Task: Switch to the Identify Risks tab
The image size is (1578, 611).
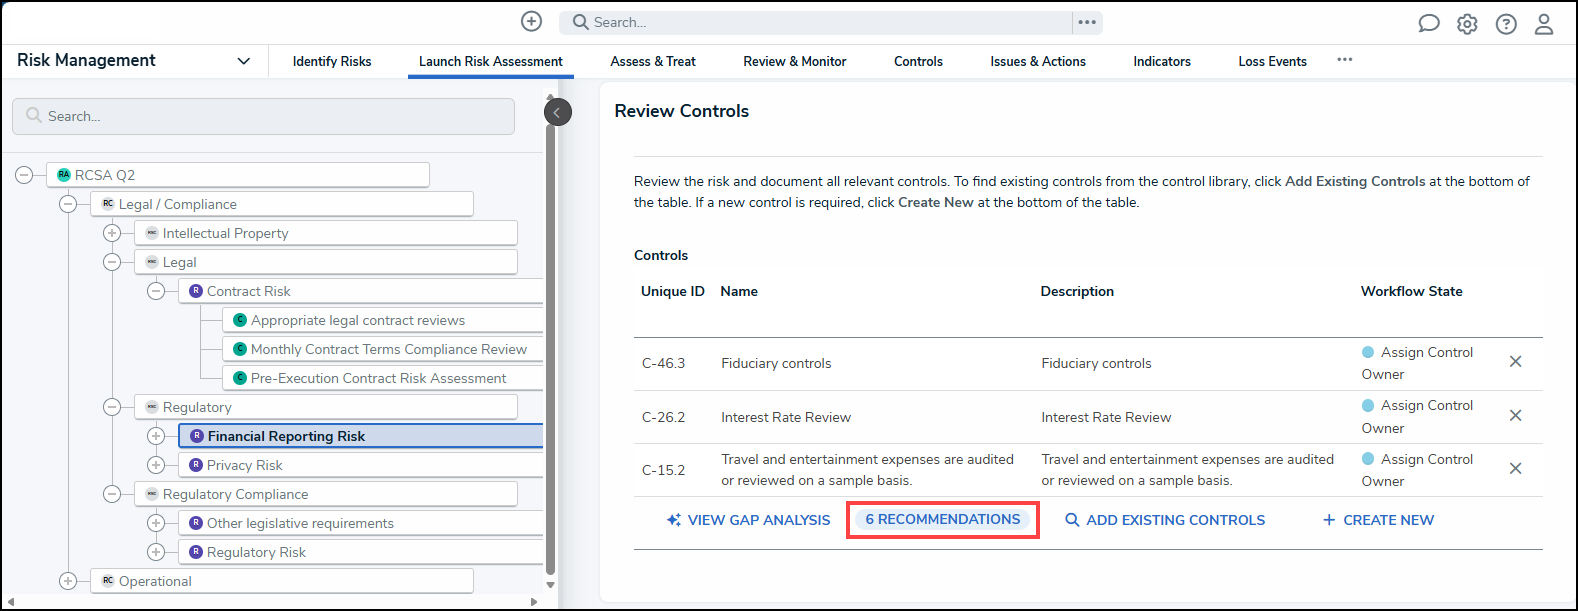Action: coord(332,61)
